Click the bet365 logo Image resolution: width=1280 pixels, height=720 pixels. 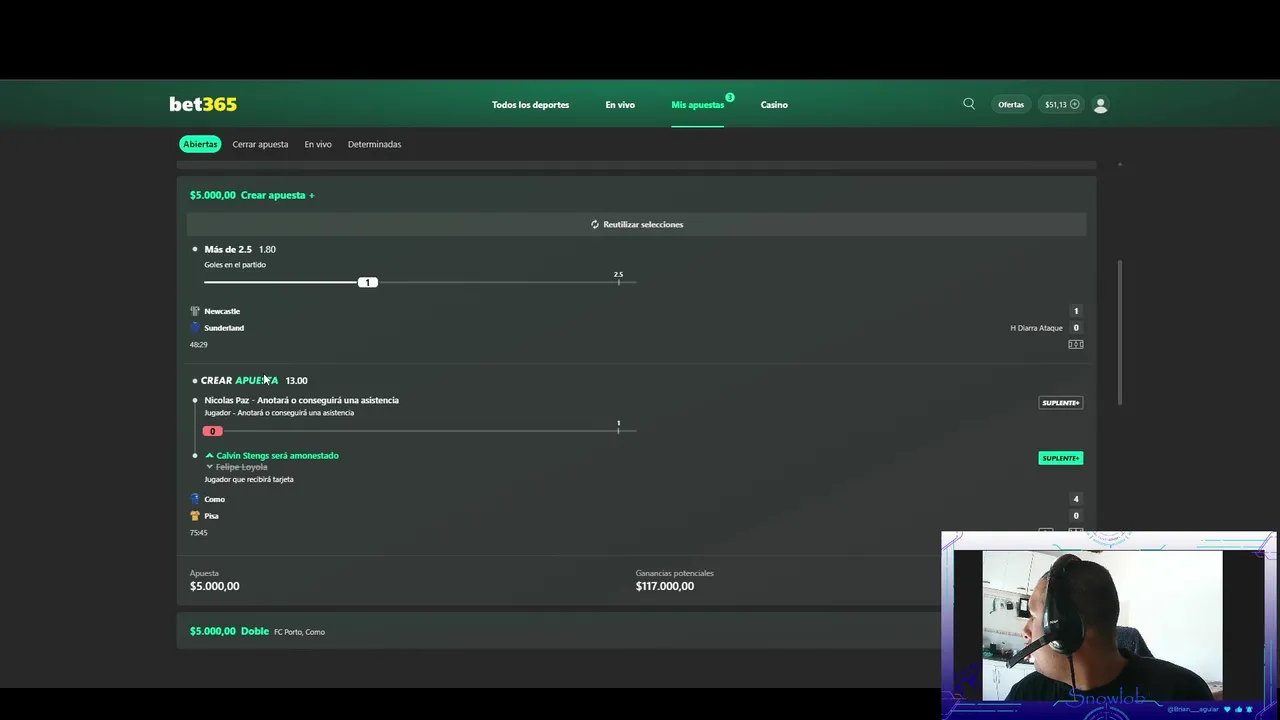pyautogui.click(x=203, y=104)
